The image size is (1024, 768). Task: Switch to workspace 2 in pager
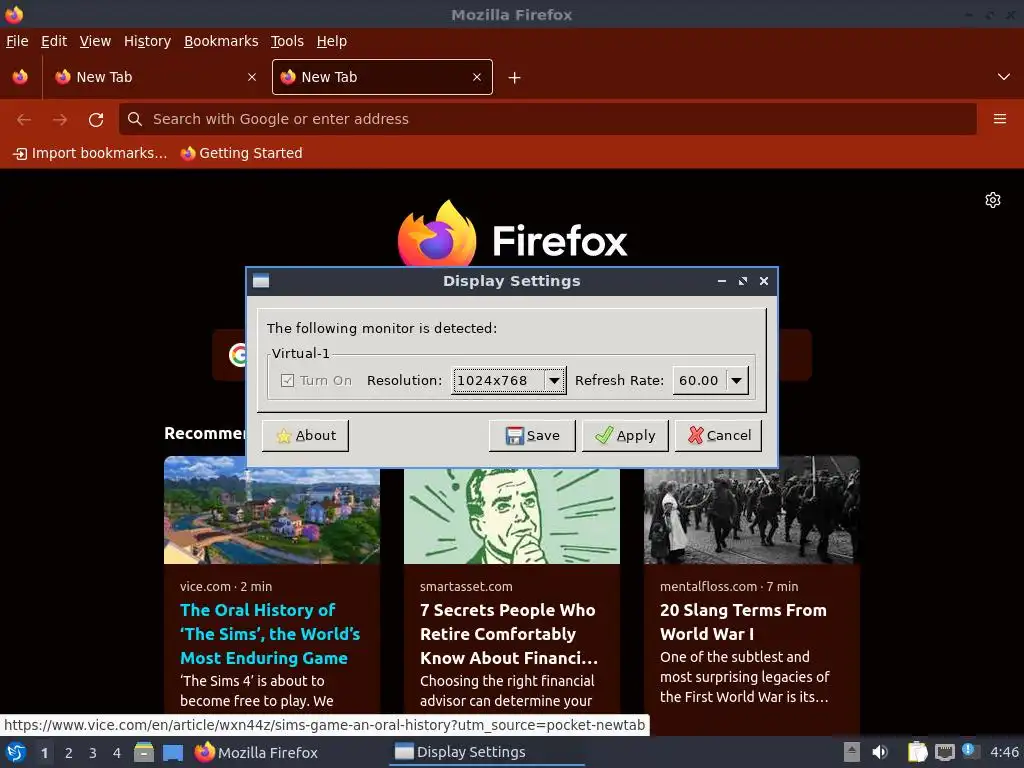coord(69,753)
